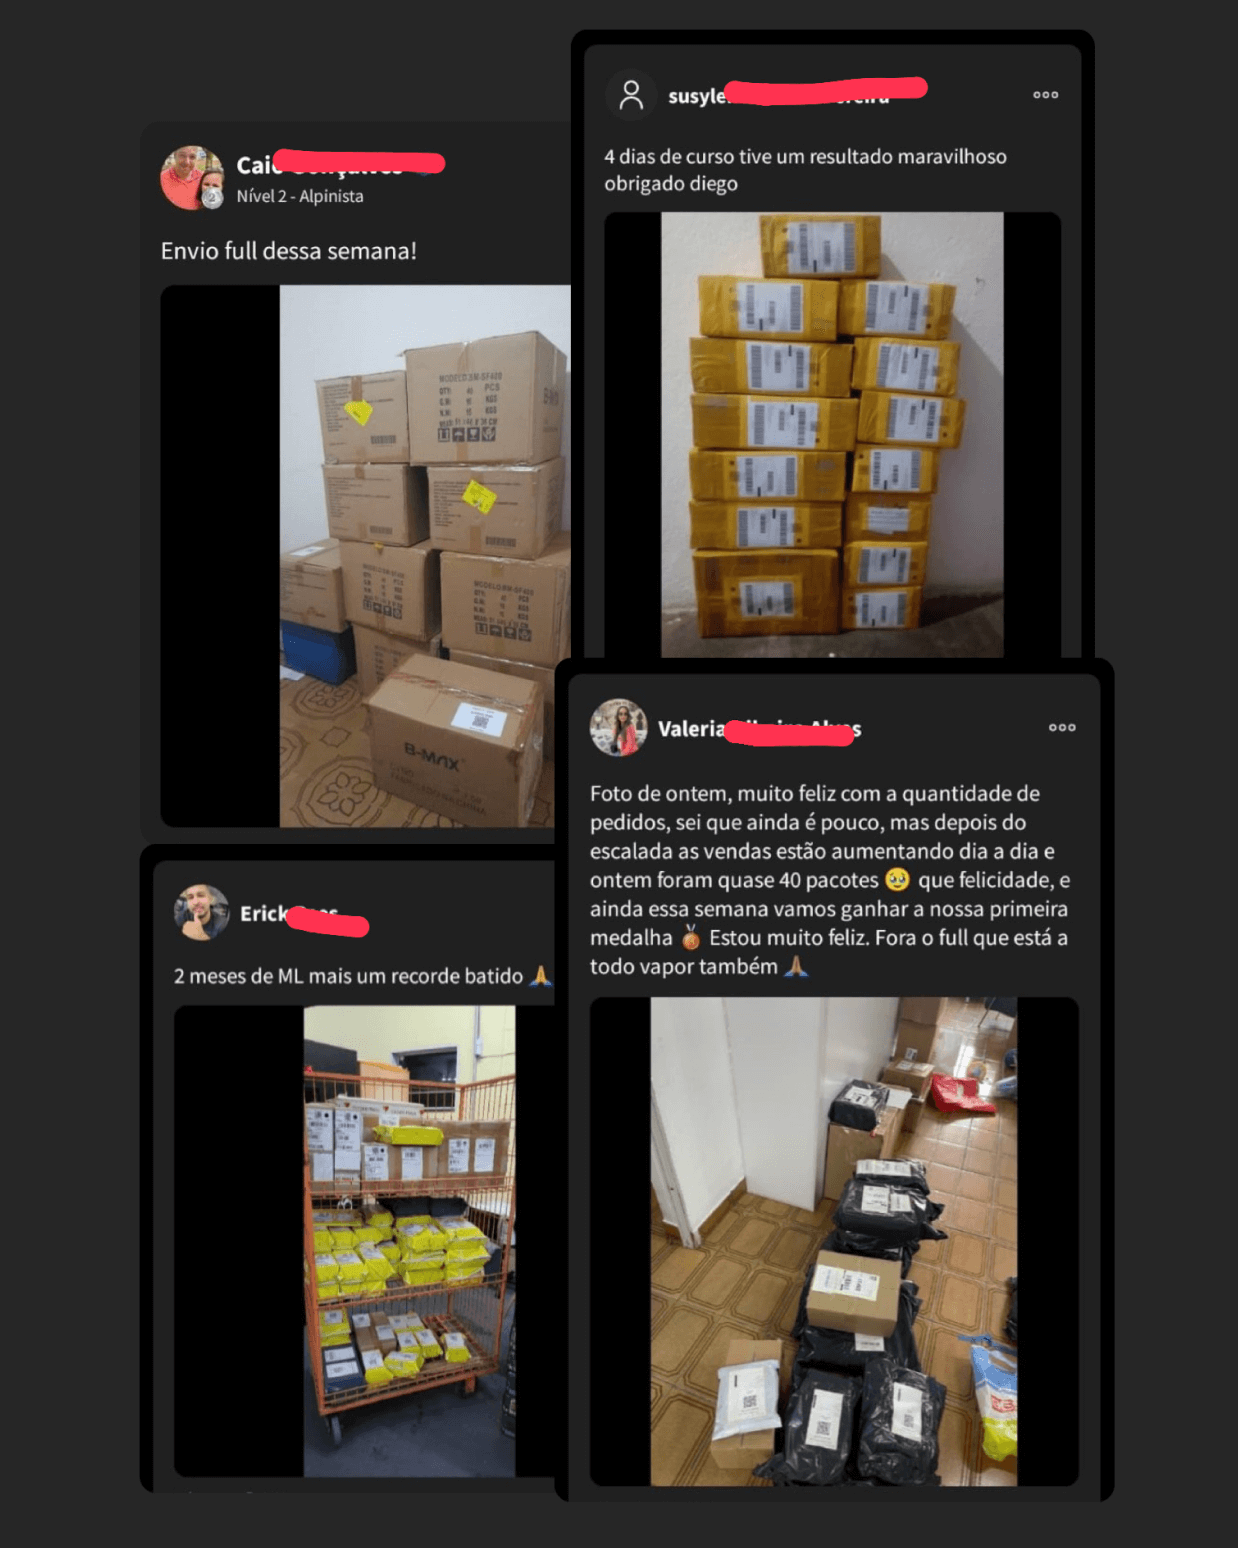Click the 'Envio full dessa semana!' post text
This screenshot has height=1548, width=1238.
288,251
